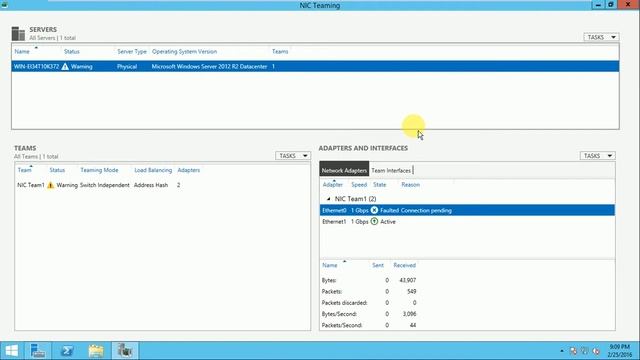Click the action center flag tray icon
Screen dimensions: 640x360
pos(573,351)
